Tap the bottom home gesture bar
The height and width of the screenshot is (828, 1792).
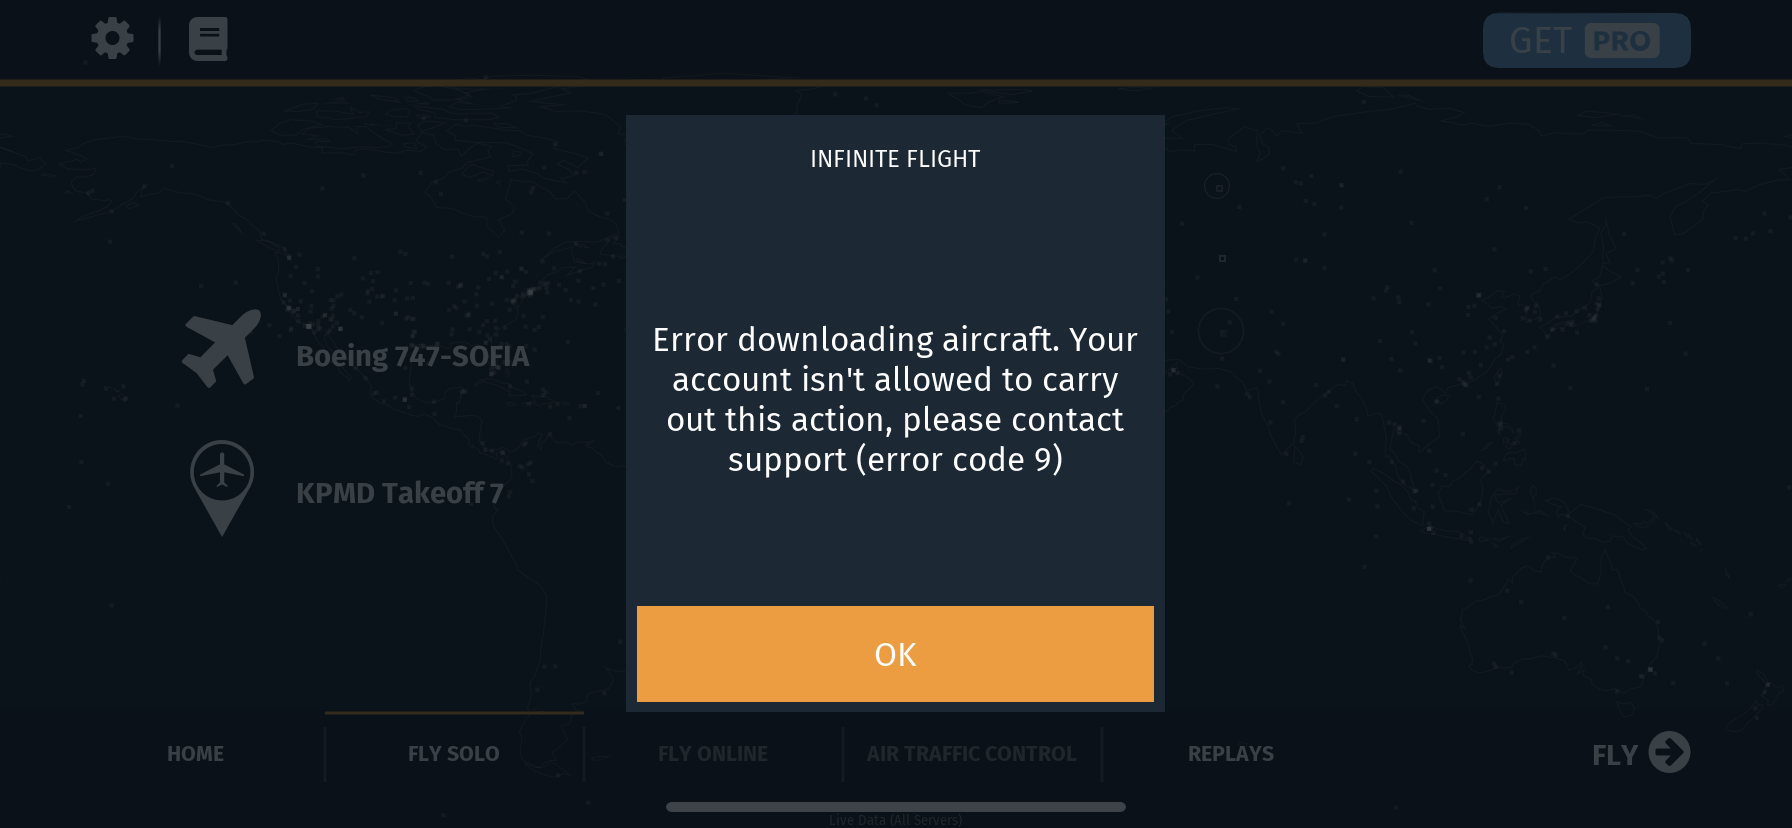pos(895,807)
